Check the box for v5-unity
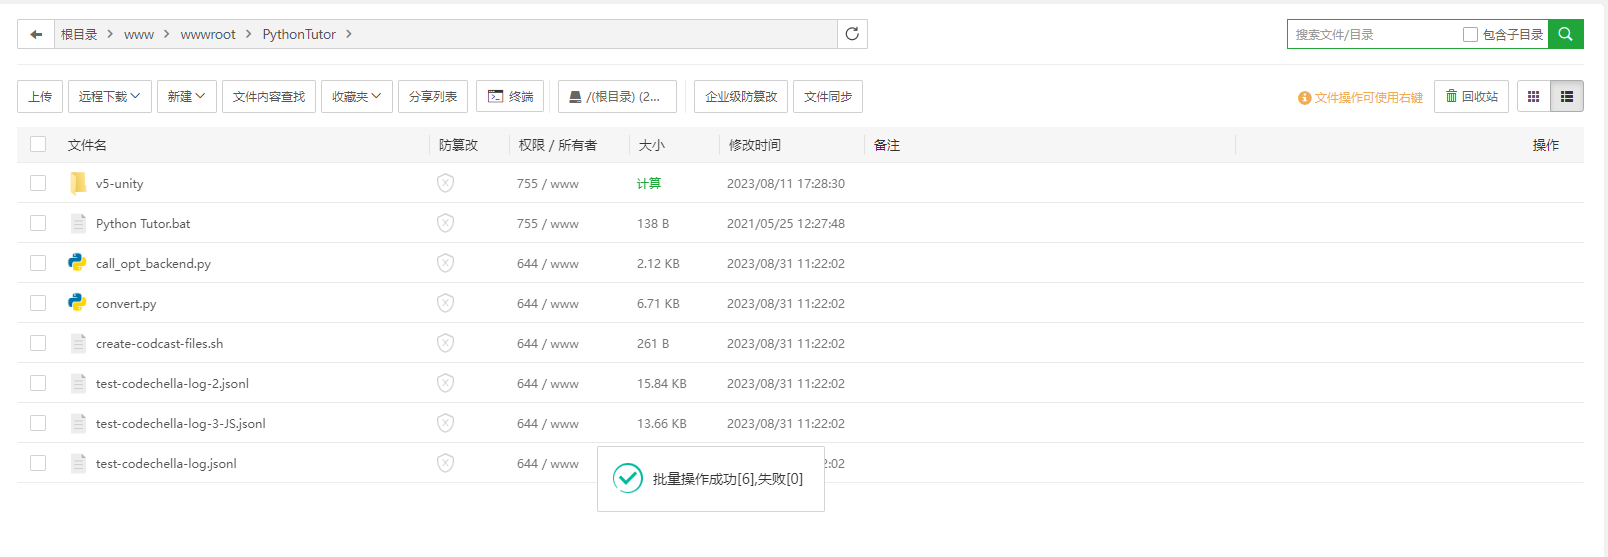The height and width of the screenshot is (557, 1608). coord(38,183)
